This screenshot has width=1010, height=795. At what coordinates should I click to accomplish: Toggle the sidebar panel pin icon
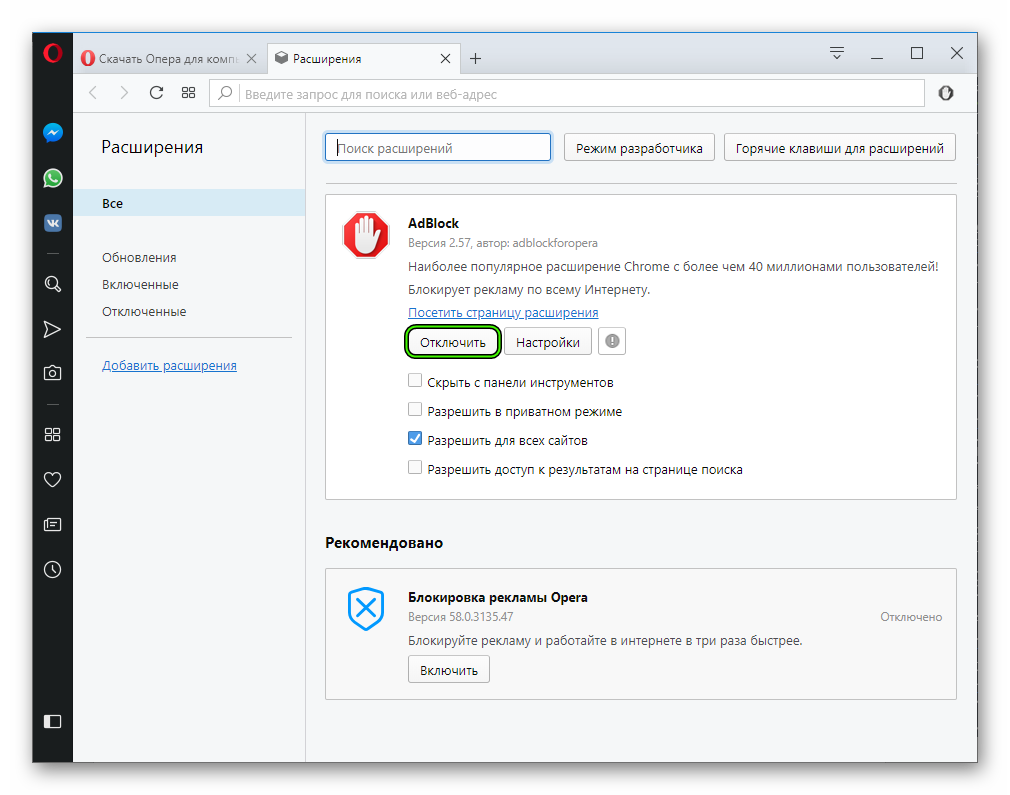[53, 722]
